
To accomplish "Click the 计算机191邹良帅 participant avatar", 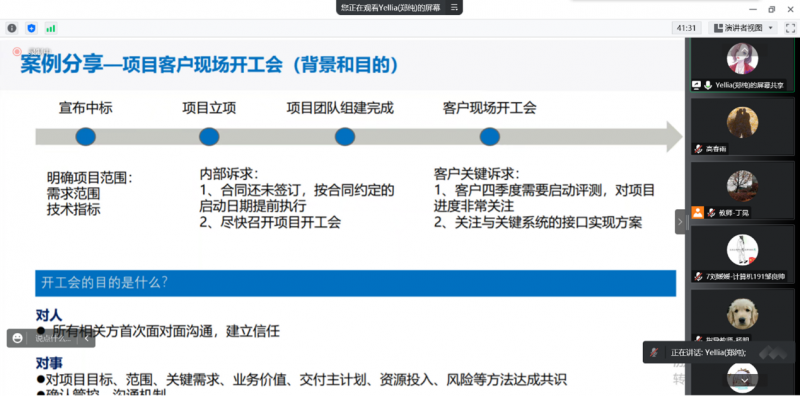I will (x=742, y=250).
